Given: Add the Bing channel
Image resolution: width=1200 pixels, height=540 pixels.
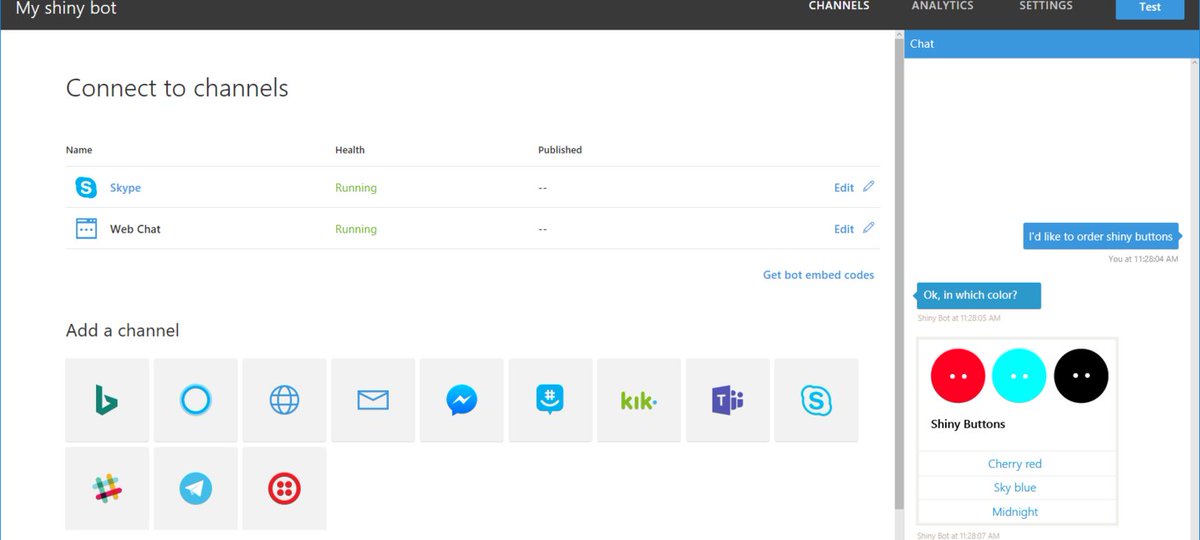Looking at the screenshot, I should click(x=107, y=400).
